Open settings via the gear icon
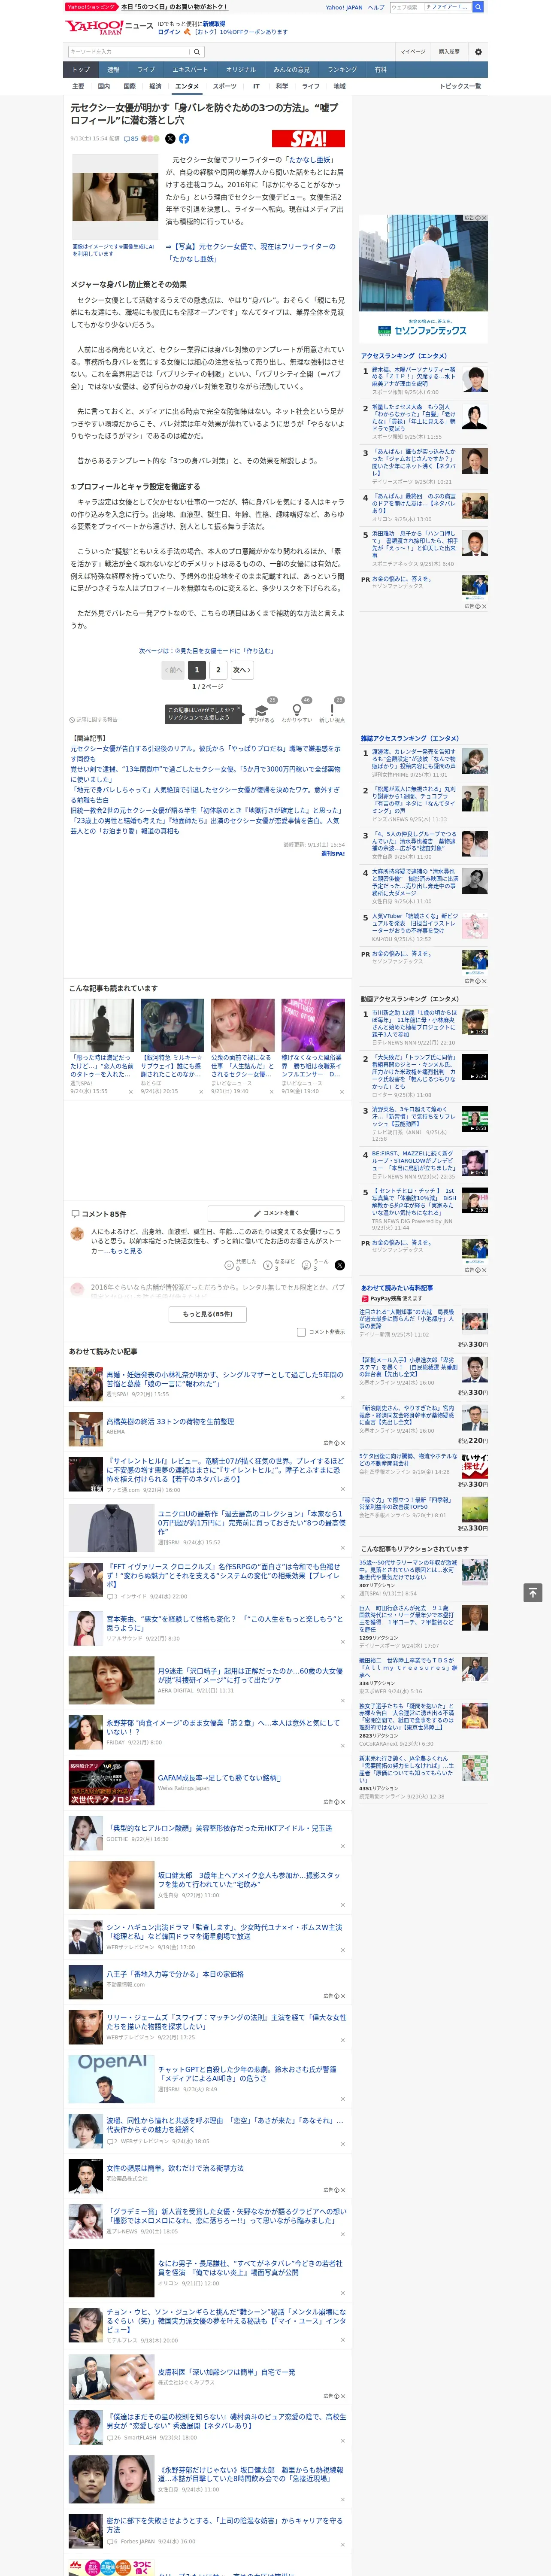The height and width of the screenshot is (2576, 551). click(478, 52)
